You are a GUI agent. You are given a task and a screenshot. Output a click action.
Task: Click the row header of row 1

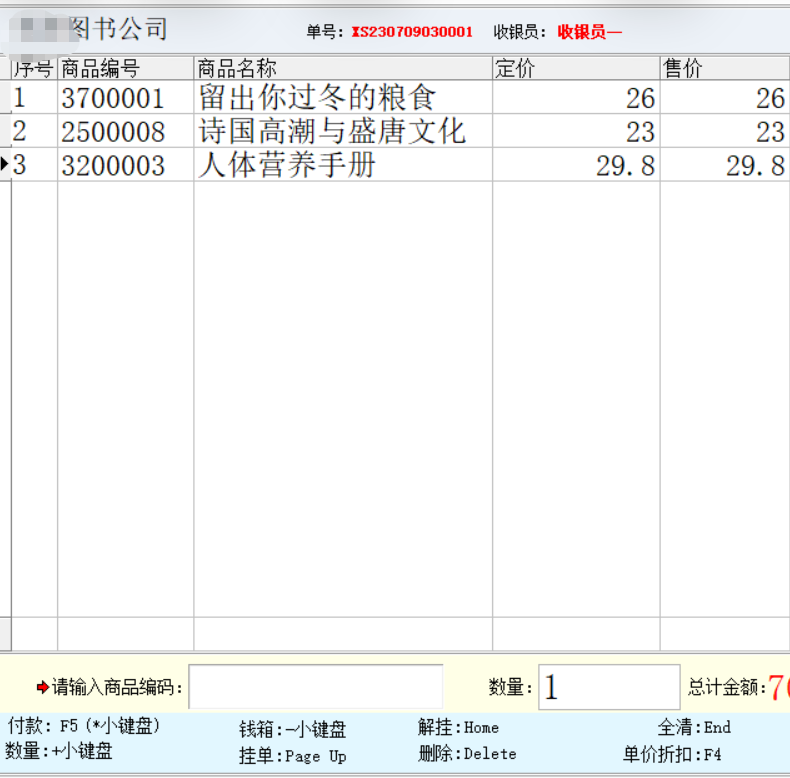click(x=5, y=97)
